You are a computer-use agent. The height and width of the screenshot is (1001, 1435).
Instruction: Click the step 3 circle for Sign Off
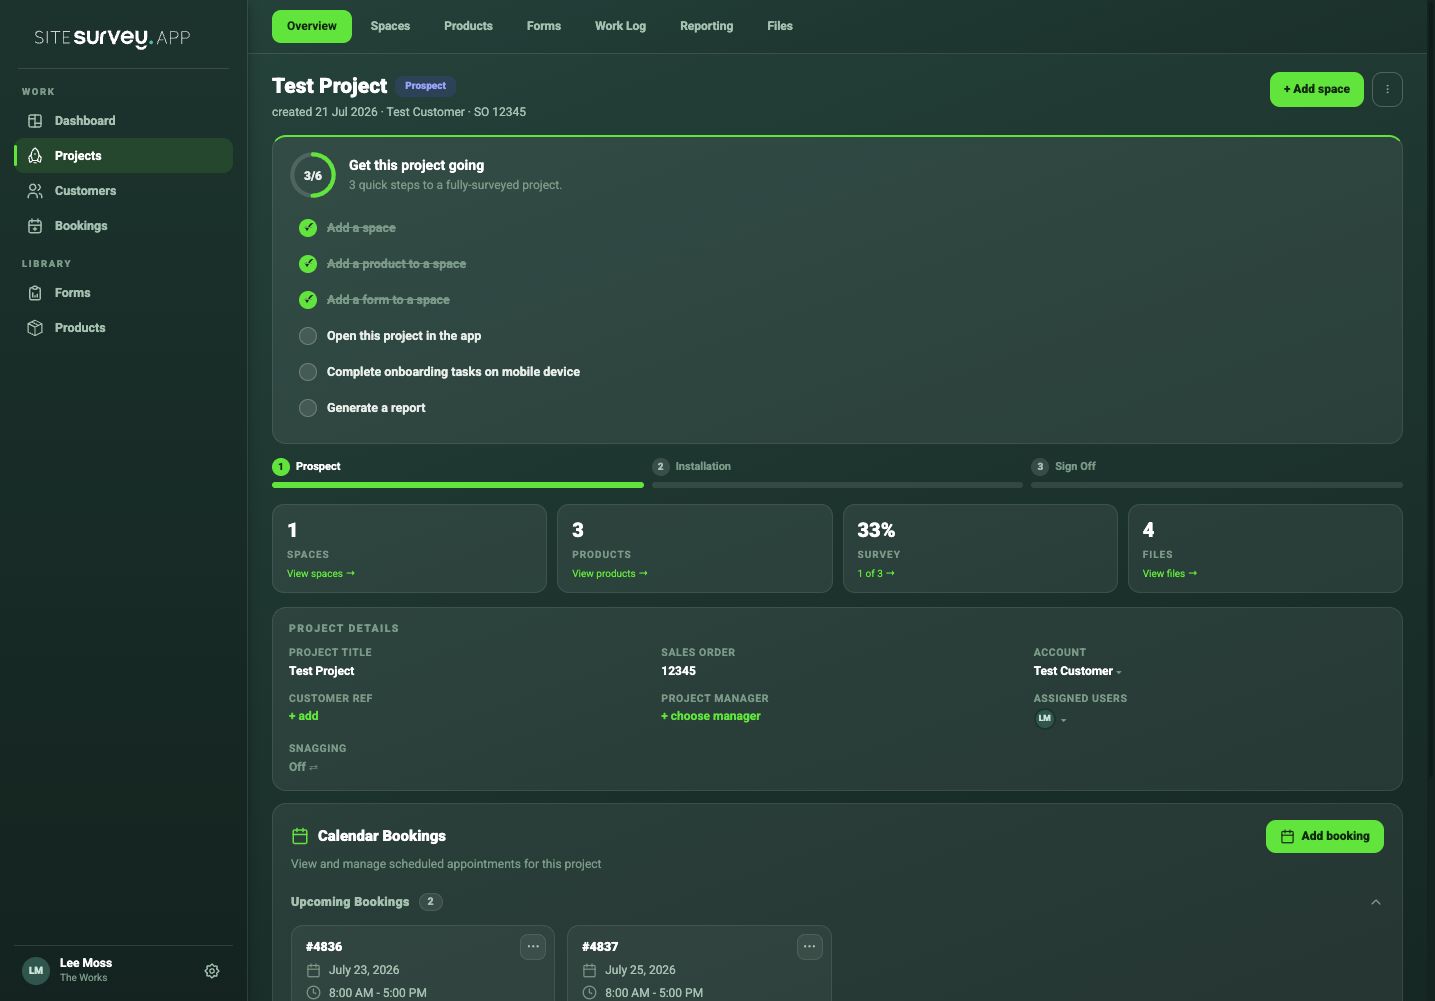click(1040, 467)
